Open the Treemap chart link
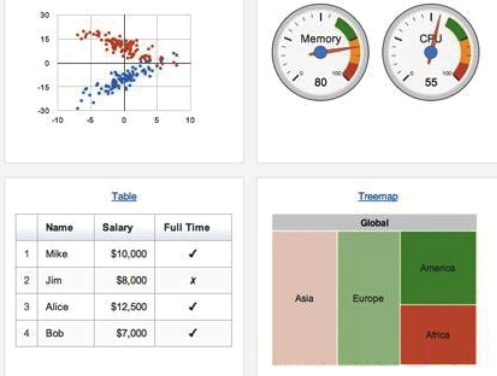 point(378,196)
